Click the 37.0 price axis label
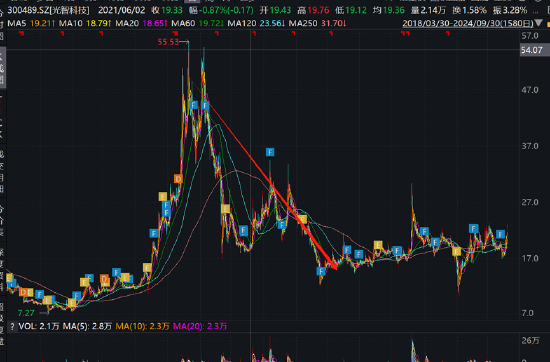Image resolution: width=550 pixels, height=362 pixels. 530,146
